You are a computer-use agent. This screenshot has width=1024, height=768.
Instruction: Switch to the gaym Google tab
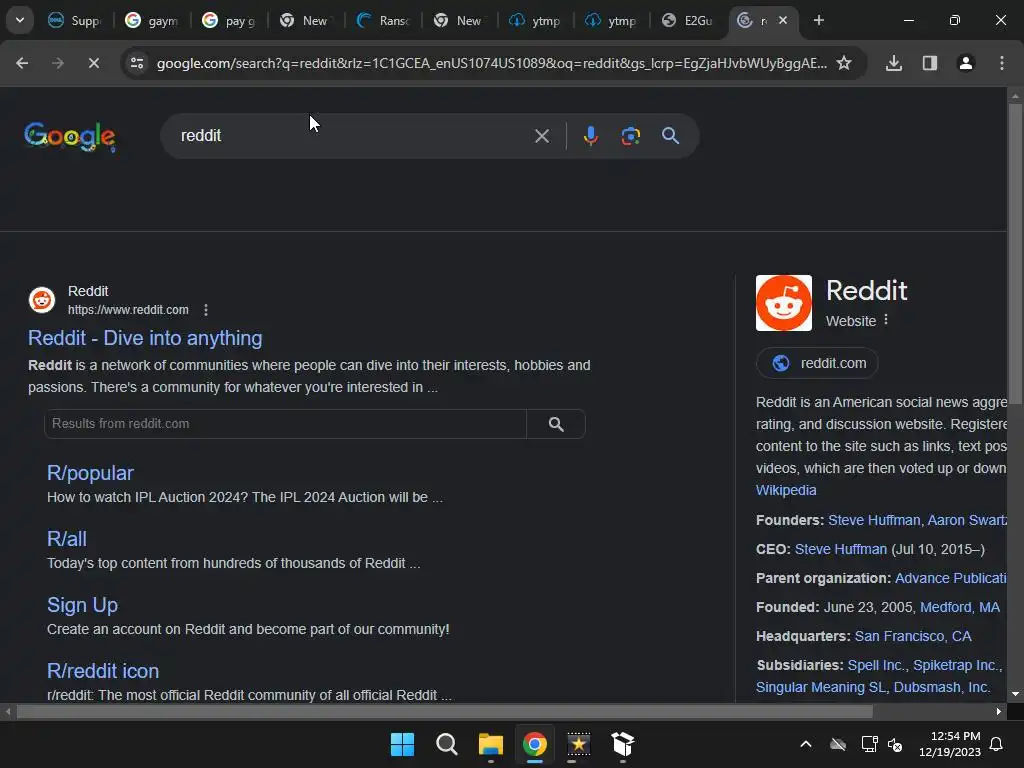coord(152,20)
